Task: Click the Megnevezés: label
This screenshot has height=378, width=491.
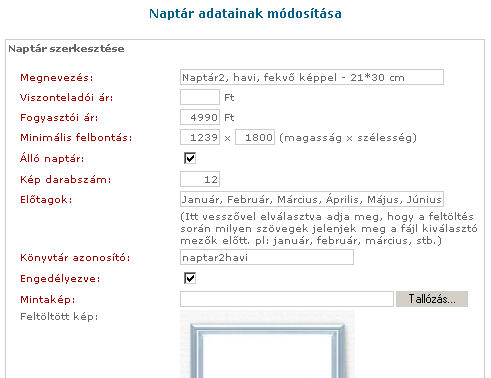Action: (x=57, y=78)
